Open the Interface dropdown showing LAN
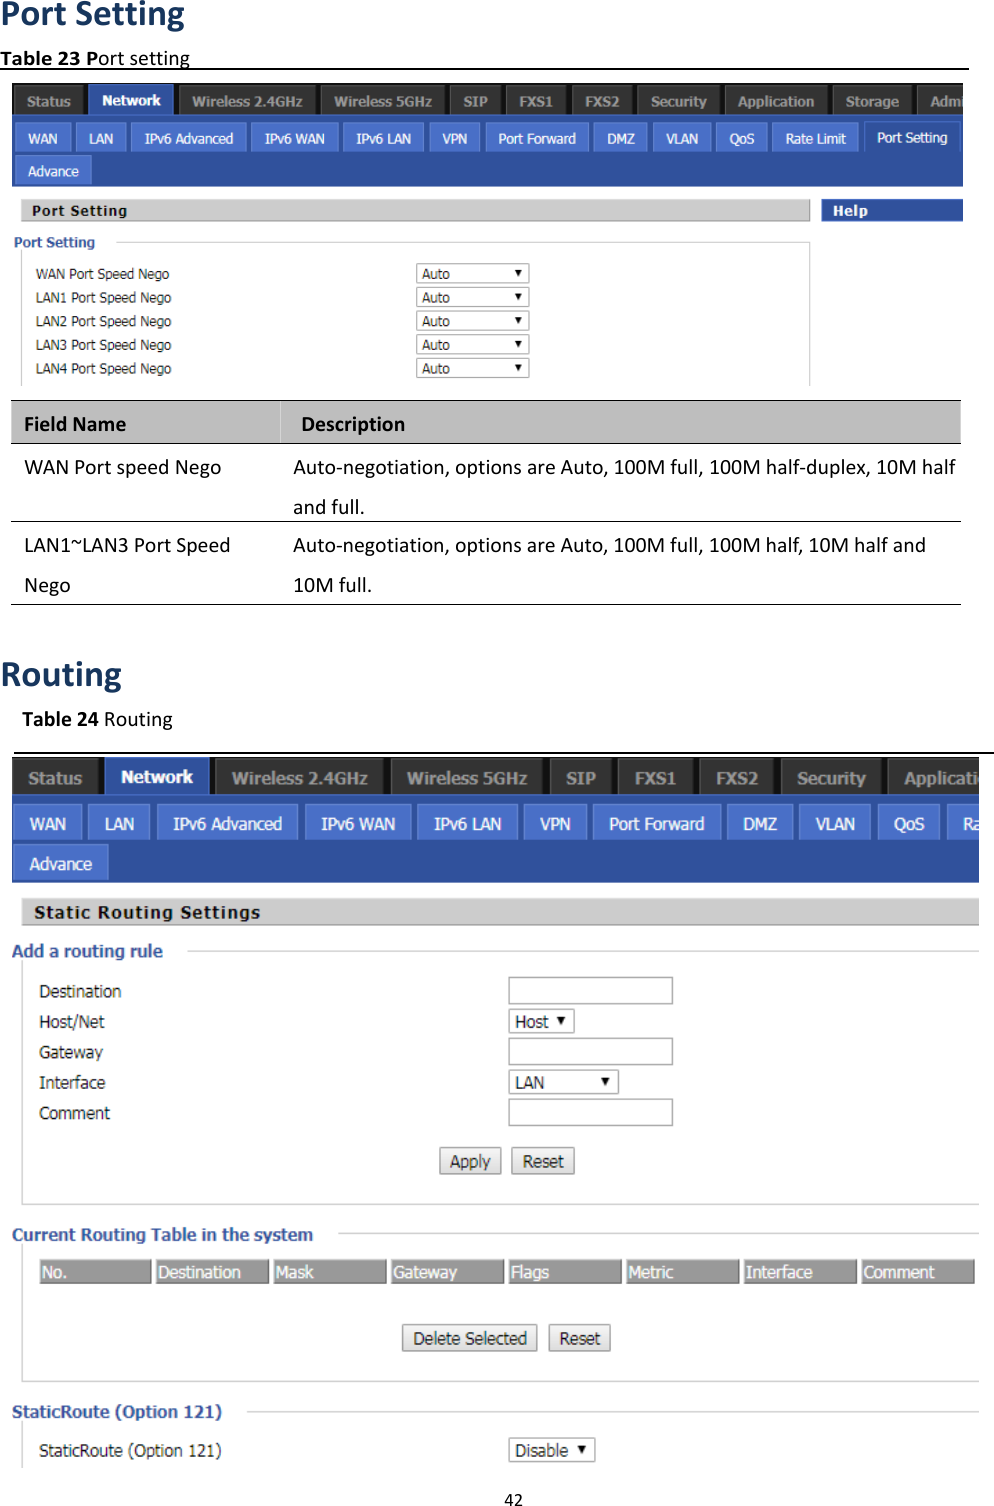The height and width of the screenshot is (1506, 994). [x=563, y=1081]
